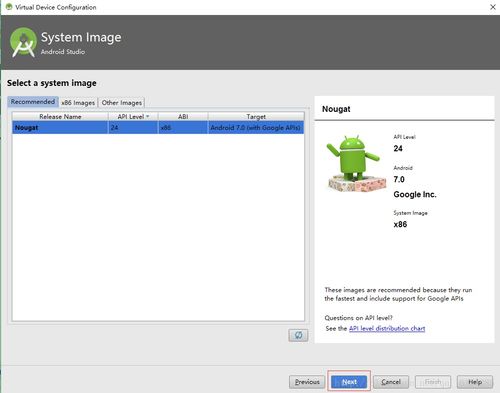
Task: Click the Android 7.0 target cell
Action: click(x=256, y=128)
